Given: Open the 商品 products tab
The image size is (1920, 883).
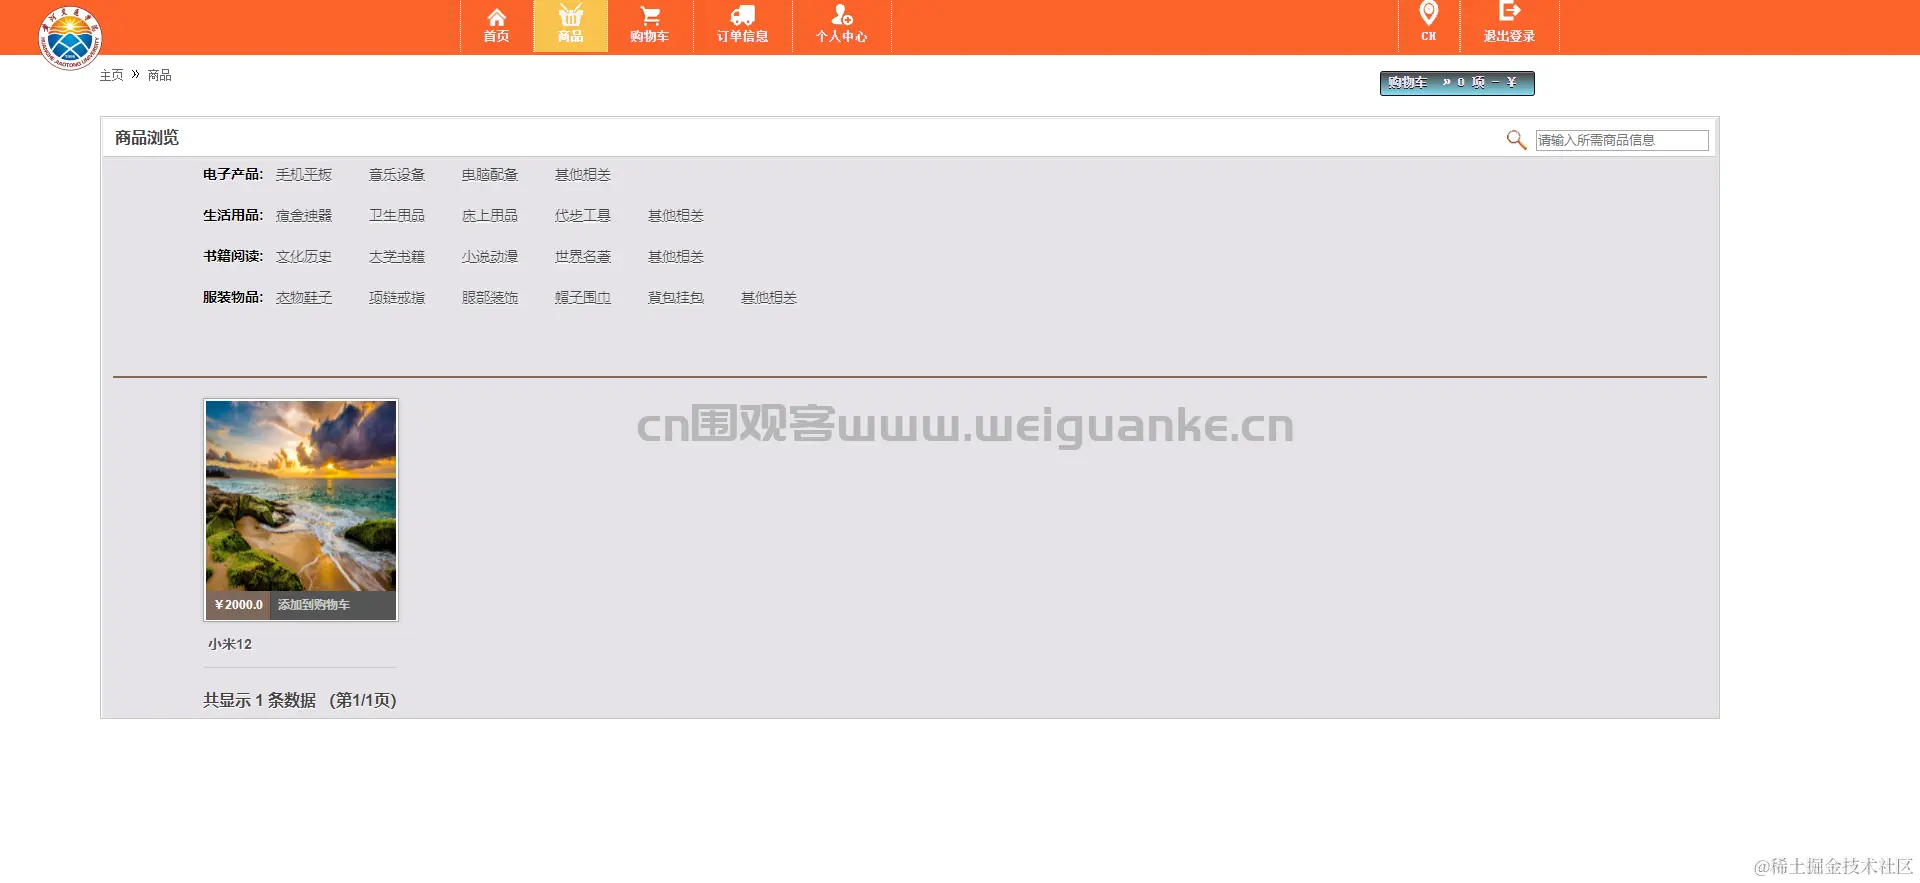Looking at the screenshot, I should tap(570, 26).
